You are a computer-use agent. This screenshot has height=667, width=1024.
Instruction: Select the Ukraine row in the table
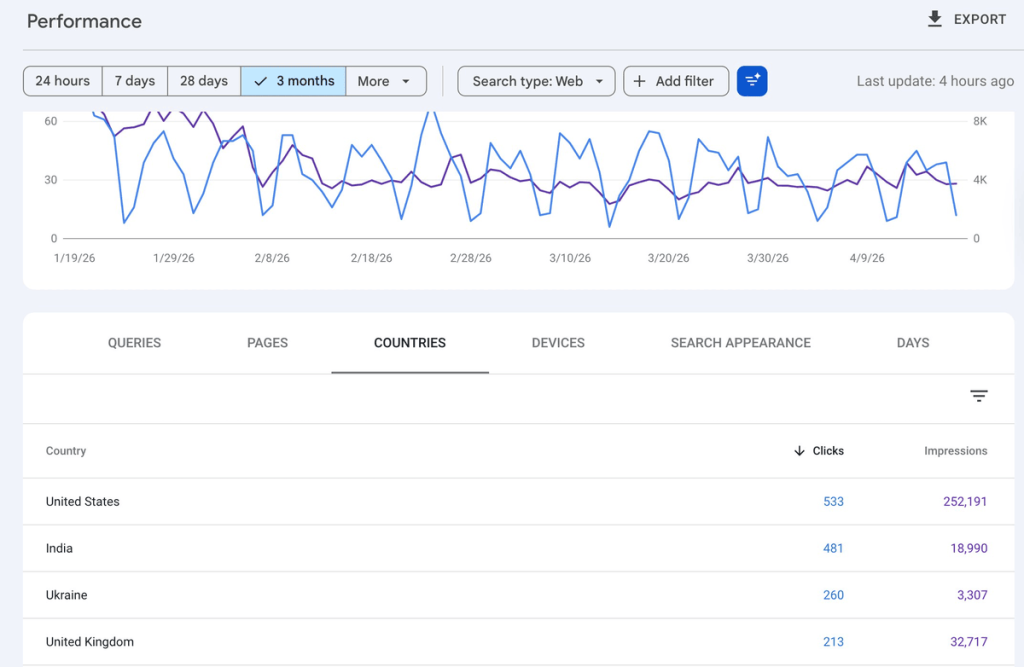coord(67,595)
